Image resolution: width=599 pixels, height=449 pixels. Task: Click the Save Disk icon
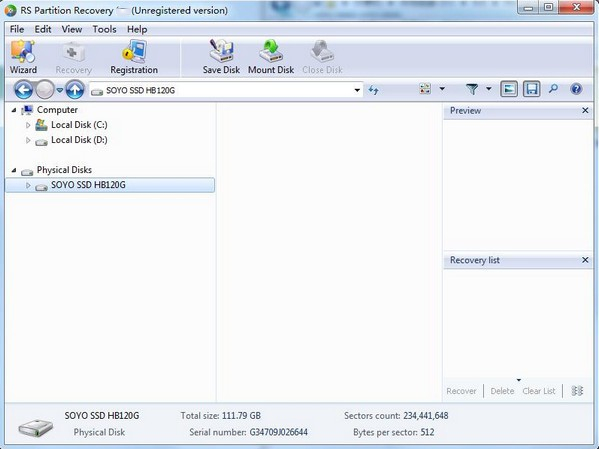coord(221,57)
